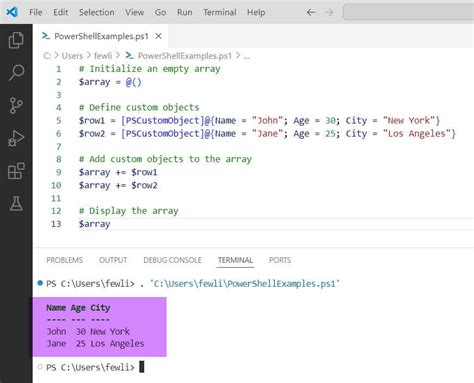Click the C: breadcrumb segment

(47, 56)
